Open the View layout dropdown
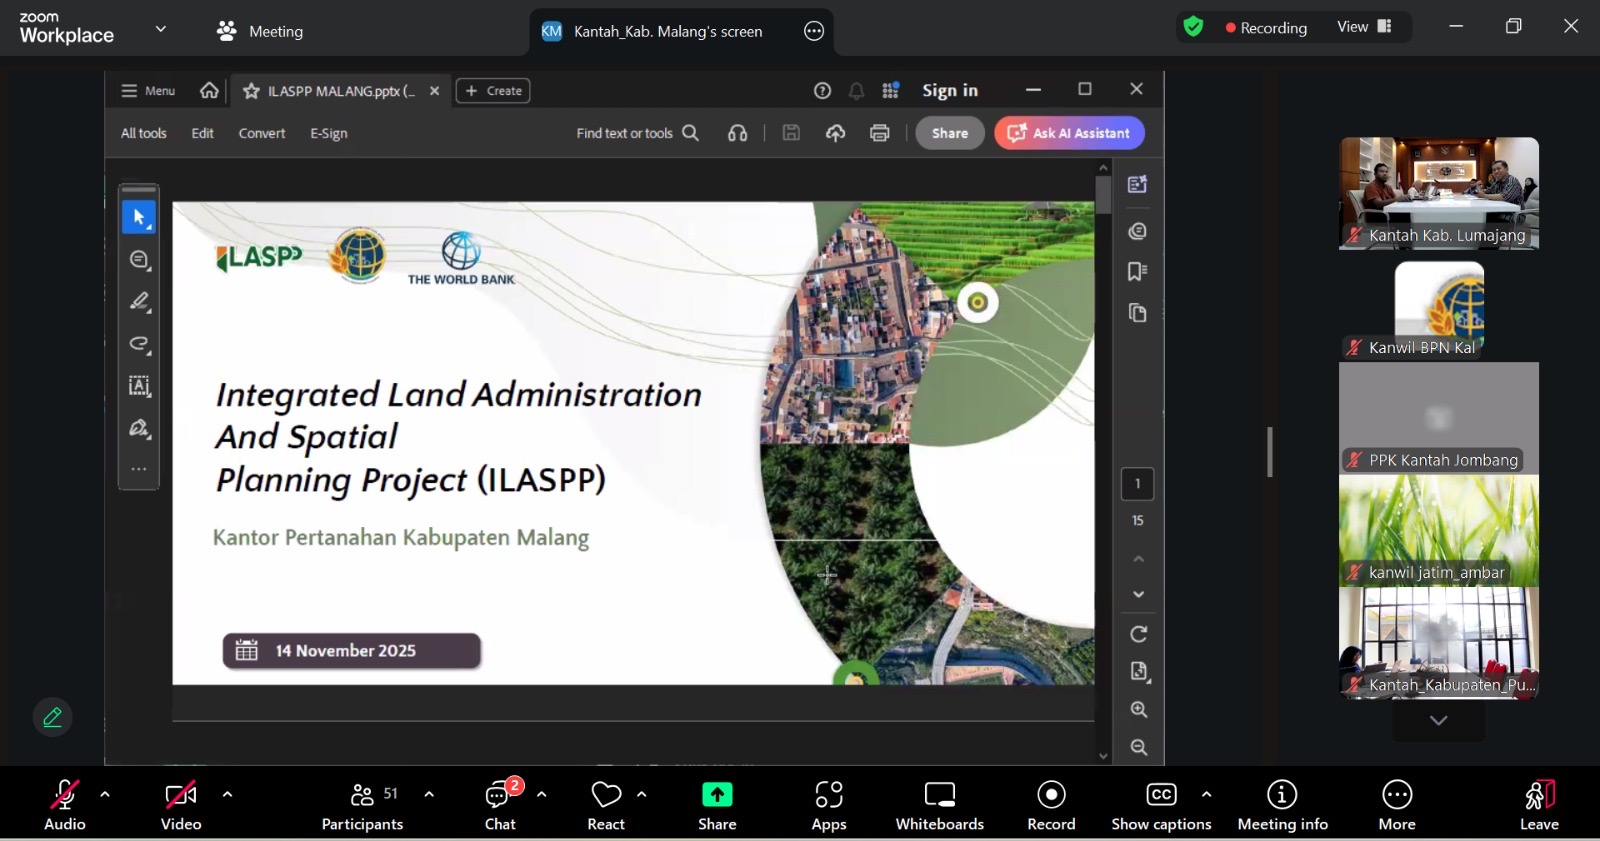Screen dimensions: 1600x841 [x=1364, y=27]
